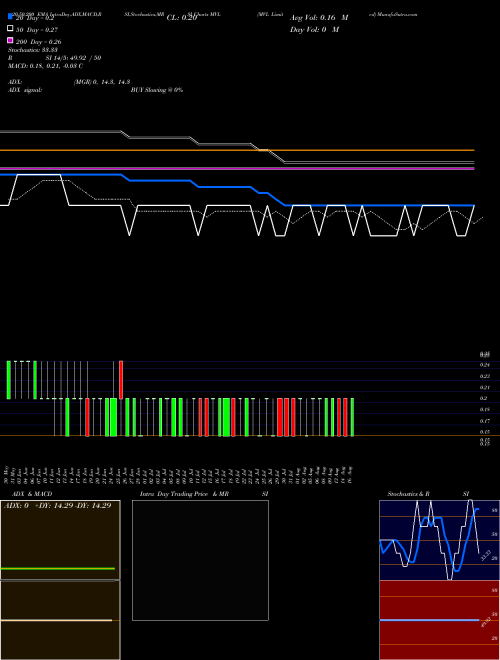The height and width of the screenshot is (660, 500).
Task: Click the 'MACD: 0.18, 0.21, -0.03 C' line
Action: 45,66
